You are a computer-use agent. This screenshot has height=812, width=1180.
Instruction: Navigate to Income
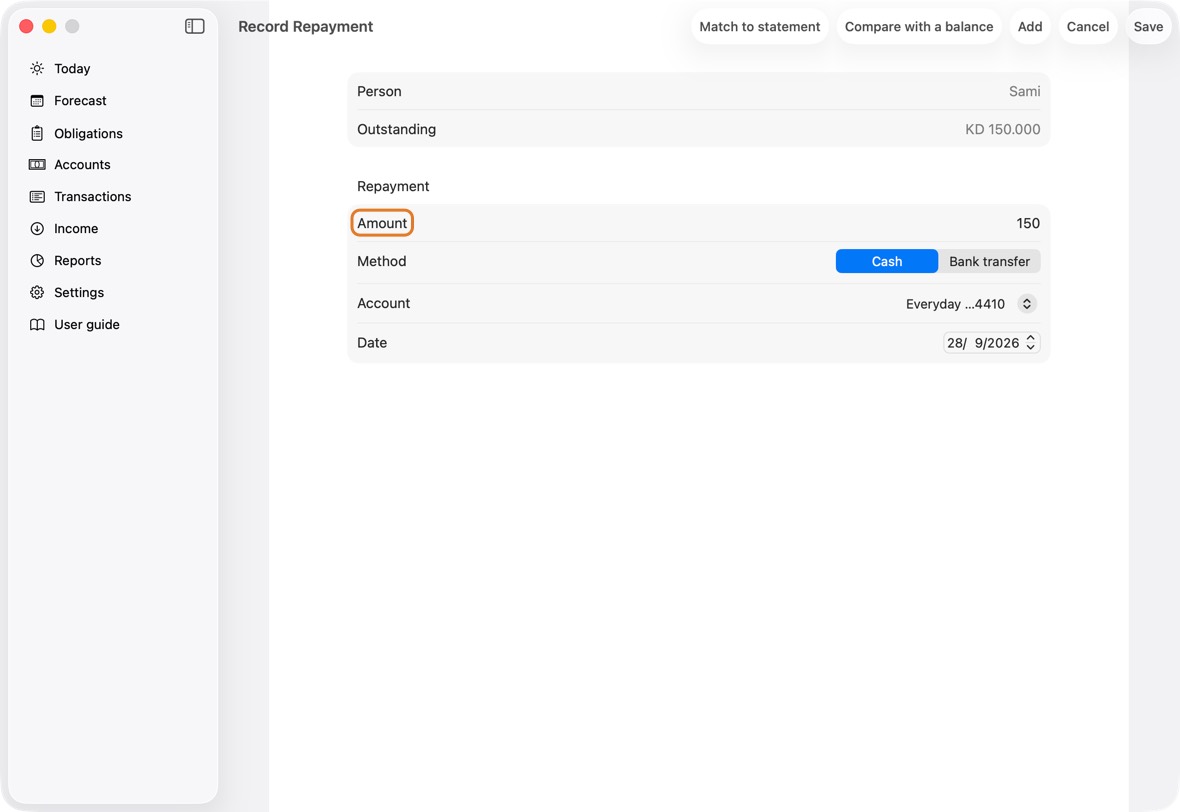point(76,229)
